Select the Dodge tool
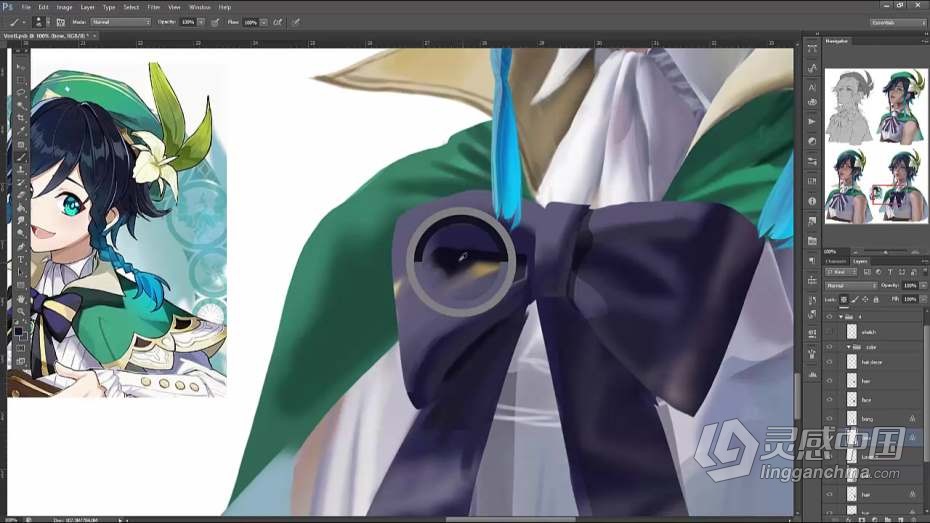Screen dimensions: 930x523 tap(21, 233)
